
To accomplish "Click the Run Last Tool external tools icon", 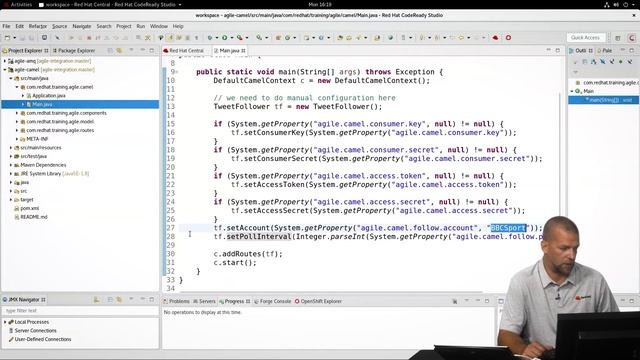I will [x=240, y=38].
